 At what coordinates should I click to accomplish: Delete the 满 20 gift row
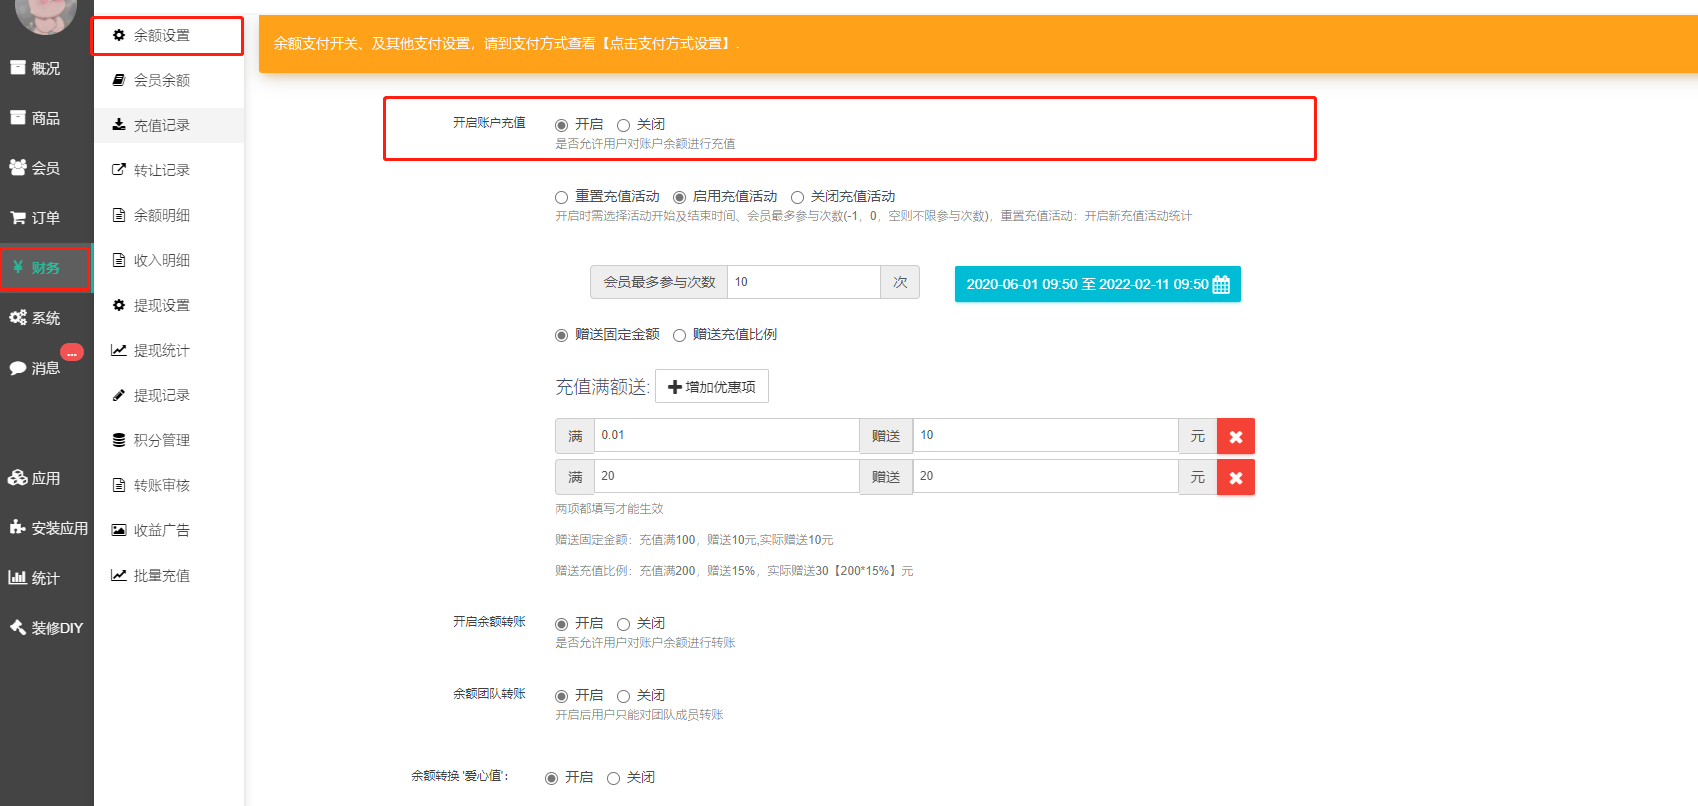point(1236,478)
